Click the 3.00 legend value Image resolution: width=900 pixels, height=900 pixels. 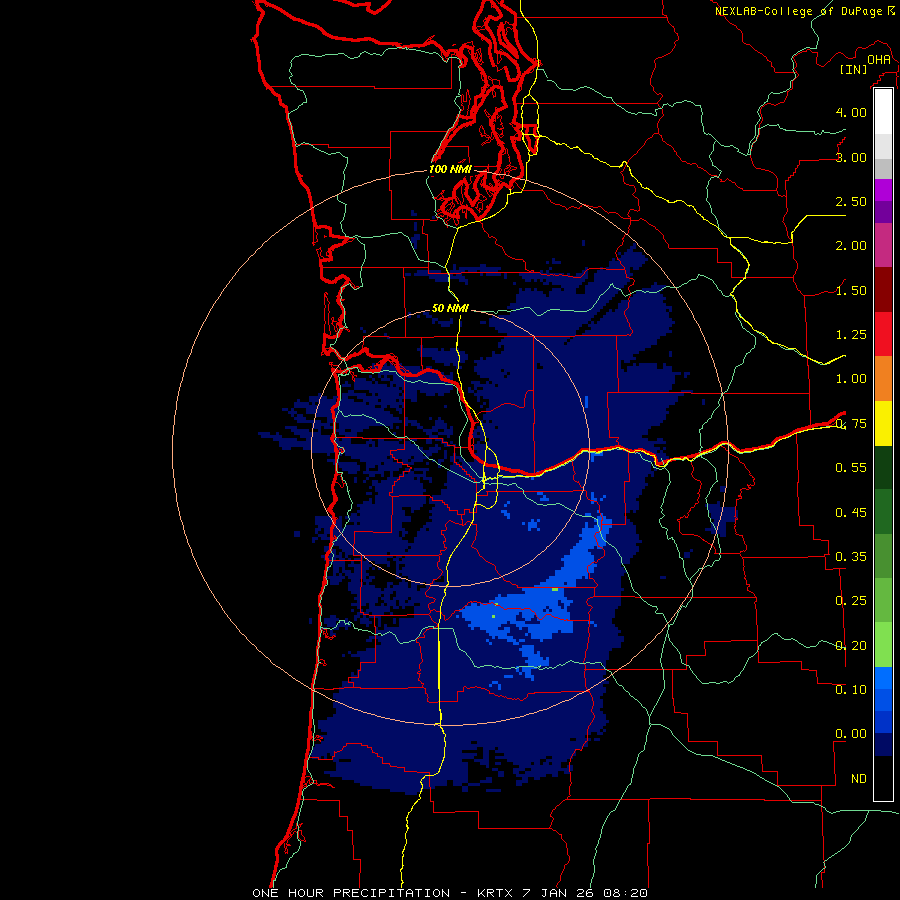point(851,157)
